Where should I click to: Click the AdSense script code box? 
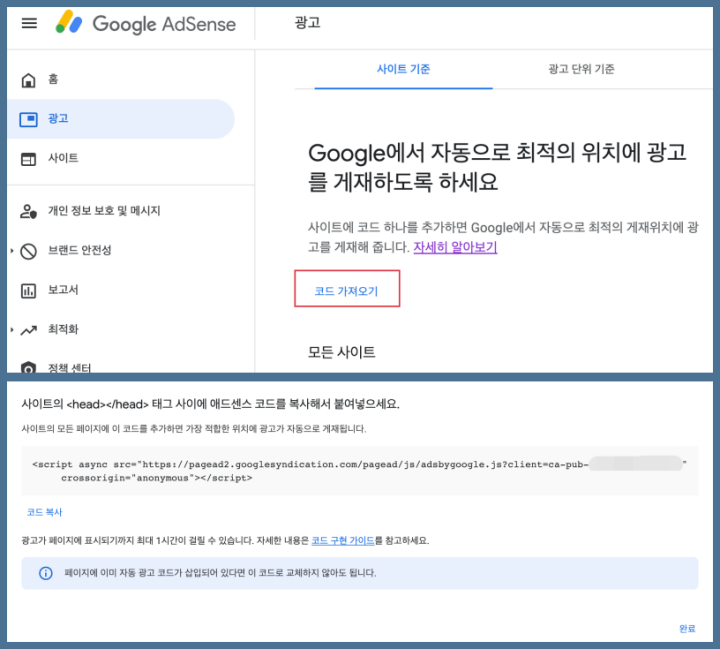[x=360, y=471]
